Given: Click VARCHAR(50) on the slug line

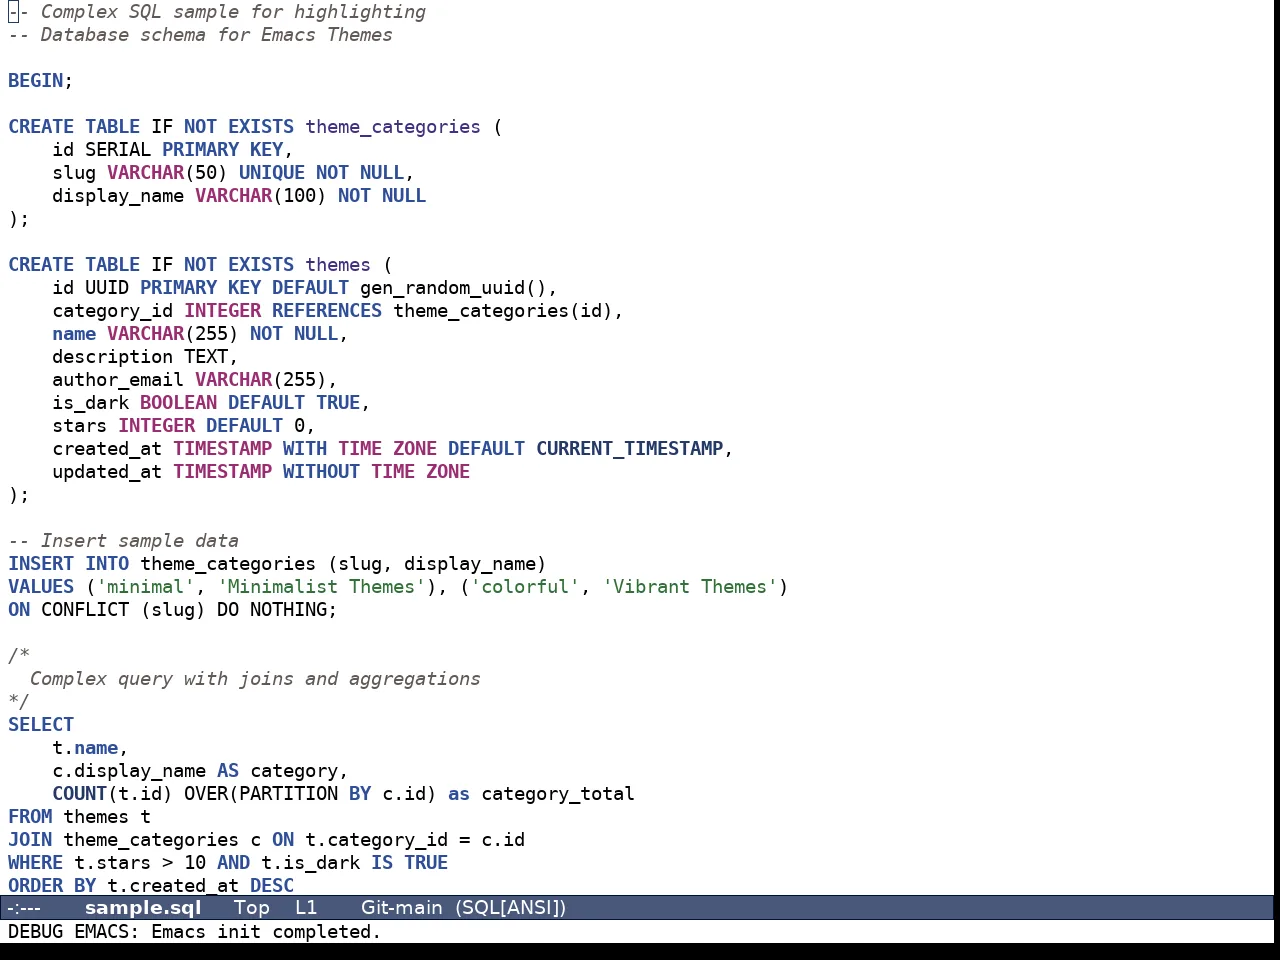Looking at the screenshot, I should click(167, 173).
